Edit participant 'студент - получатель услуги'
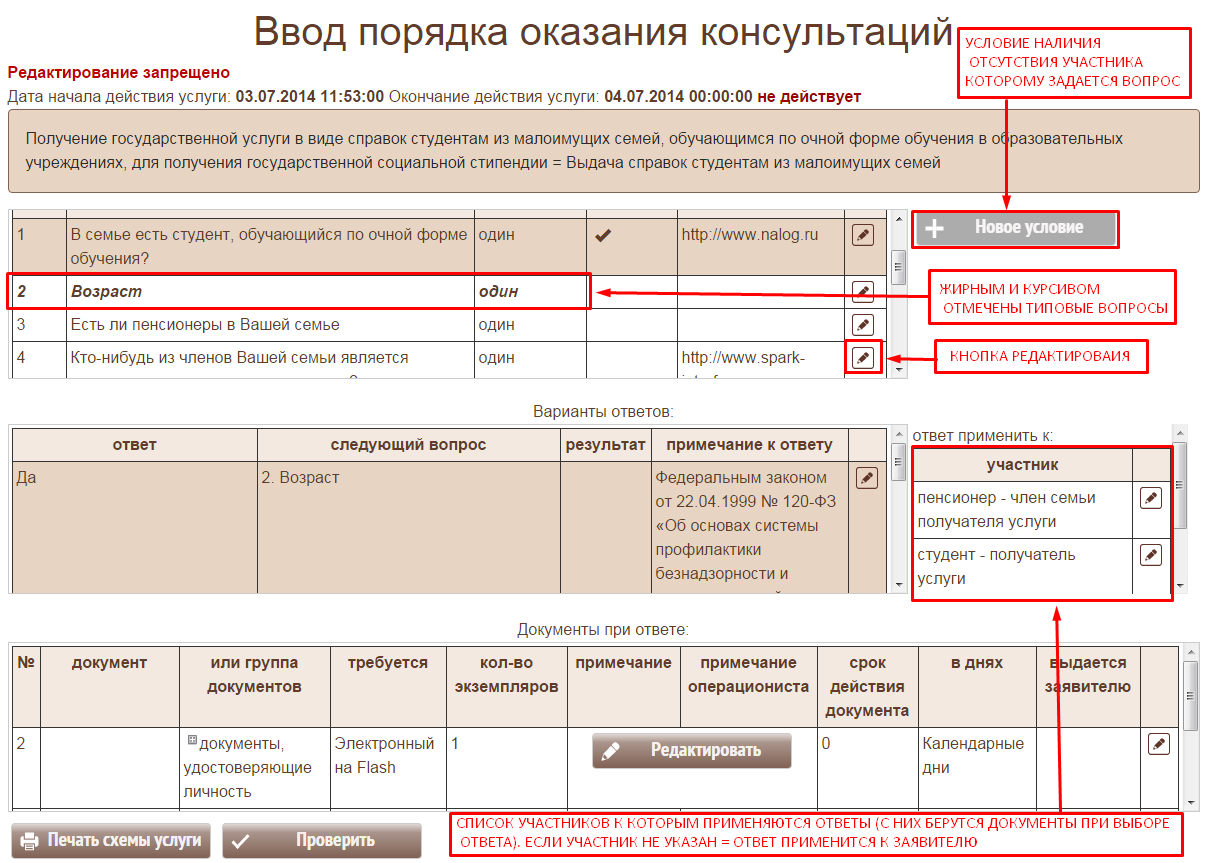The width and height of the screenshot is (1211, 863). click(1151, 554)
